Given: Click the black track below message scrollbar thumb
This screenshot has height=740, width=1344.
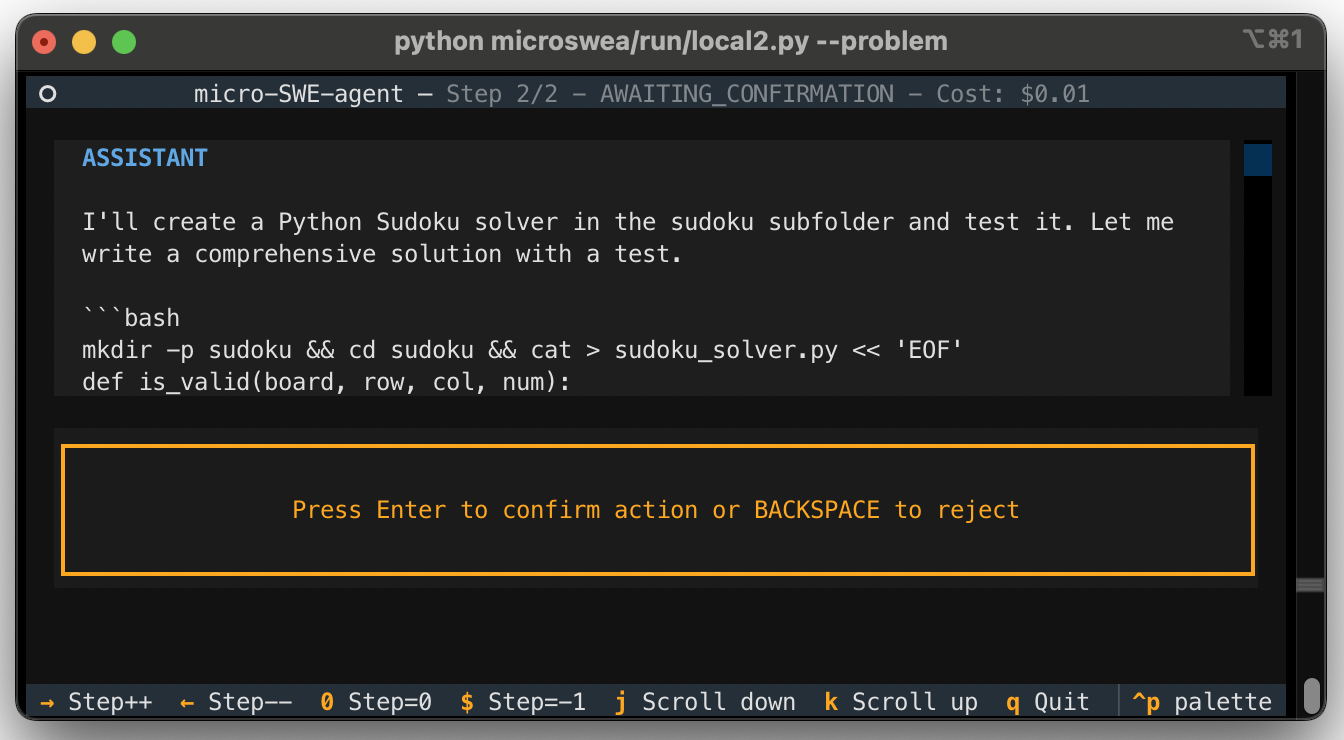Looking at the screenshot, I should click(x=1257, y=290).
